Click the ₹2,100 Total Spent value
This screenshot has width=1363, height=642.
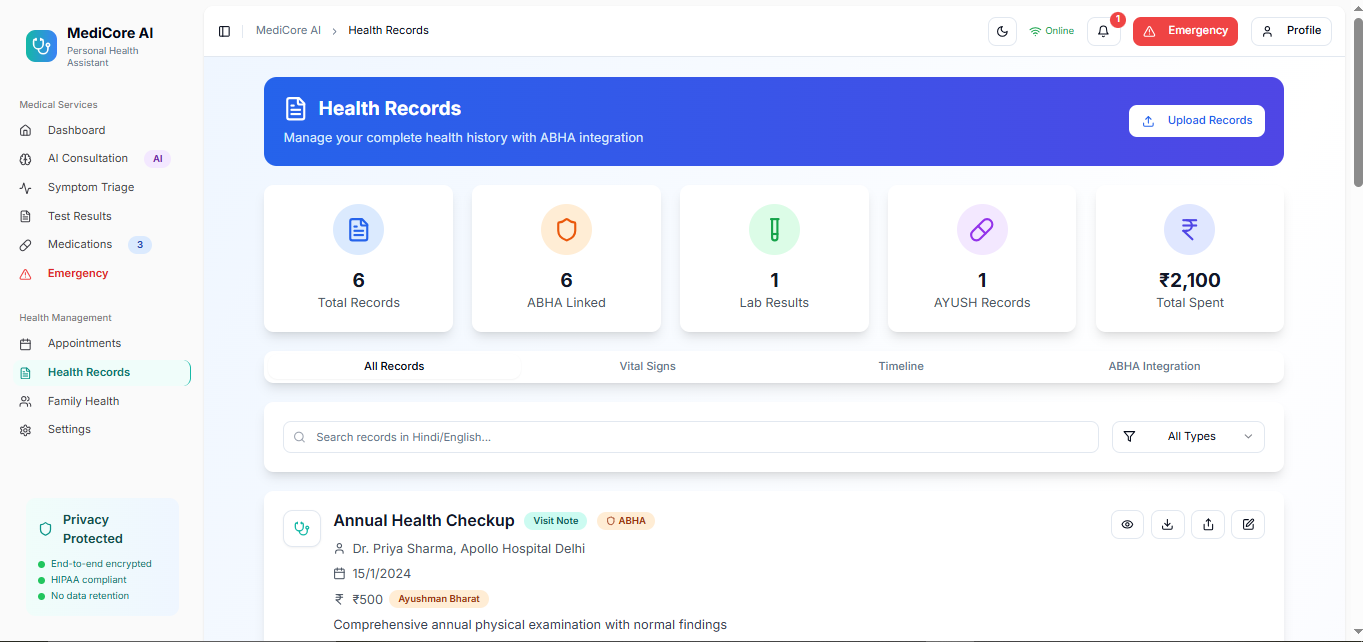click(1190, 281)
